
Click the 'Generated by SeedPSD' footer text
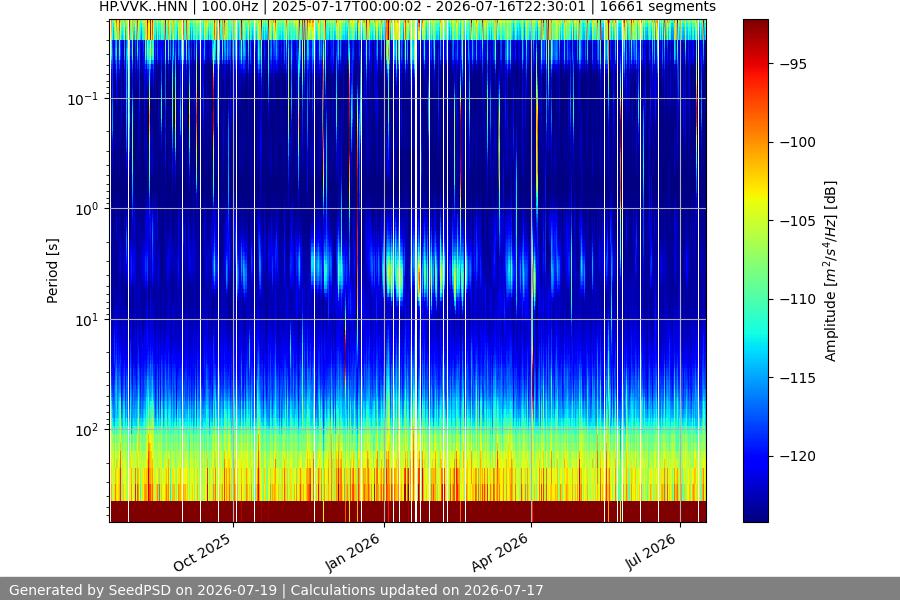276,590
